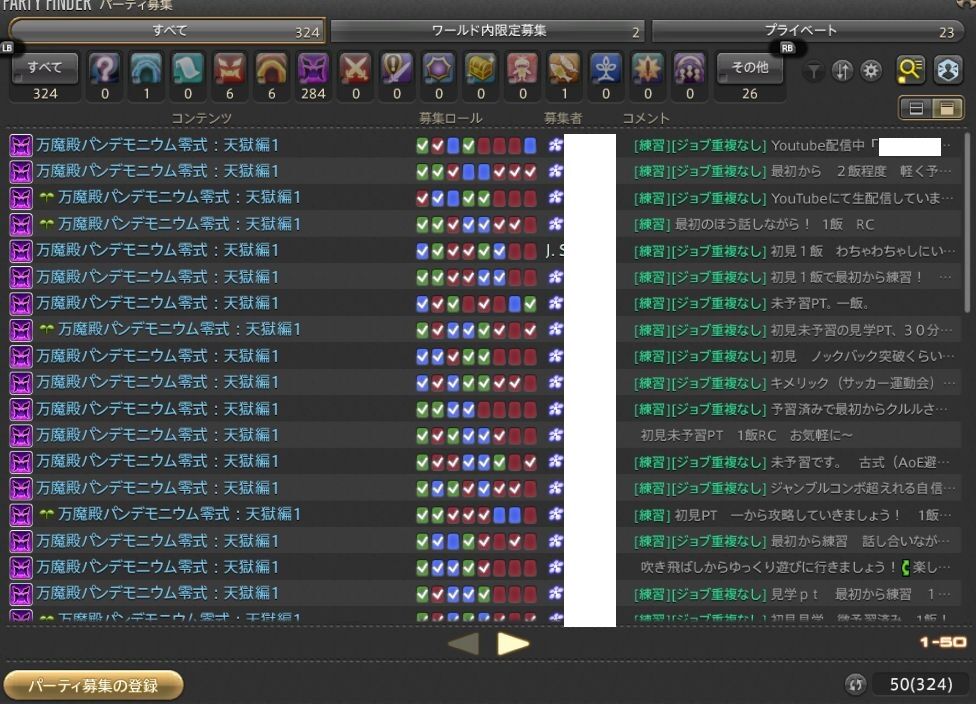Select the Hunt red target category icon
This screenshot has width=976, height=704.
(522, 68)
